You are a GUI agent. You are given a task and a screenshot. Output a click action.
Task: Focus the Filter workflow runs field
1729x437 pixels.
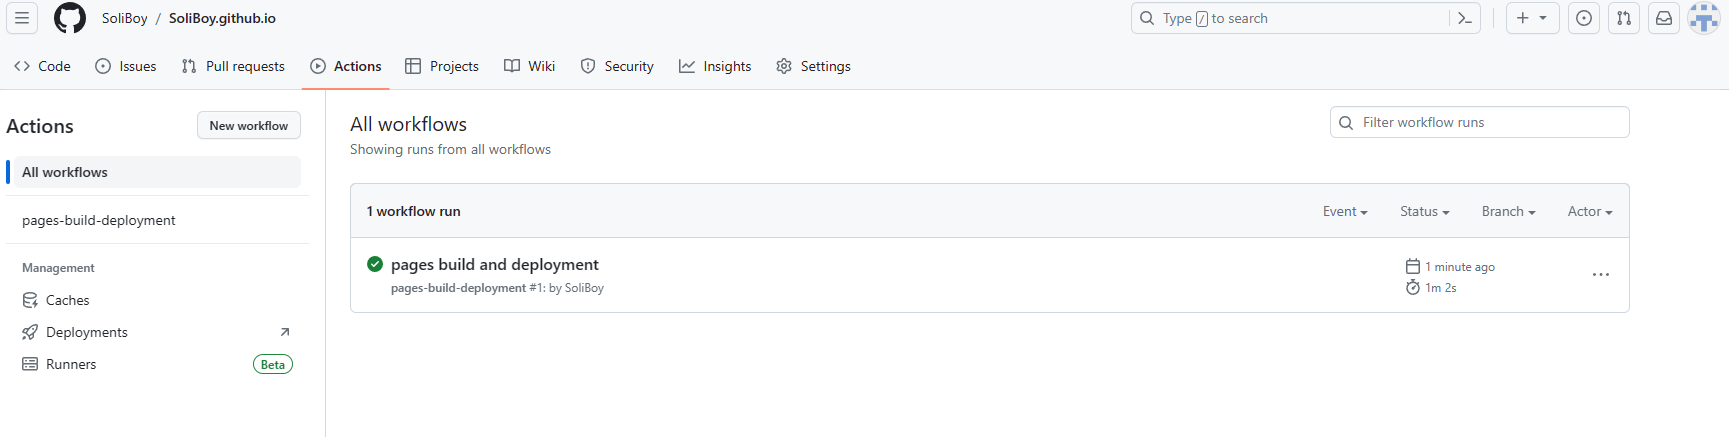click(1480, 122)
